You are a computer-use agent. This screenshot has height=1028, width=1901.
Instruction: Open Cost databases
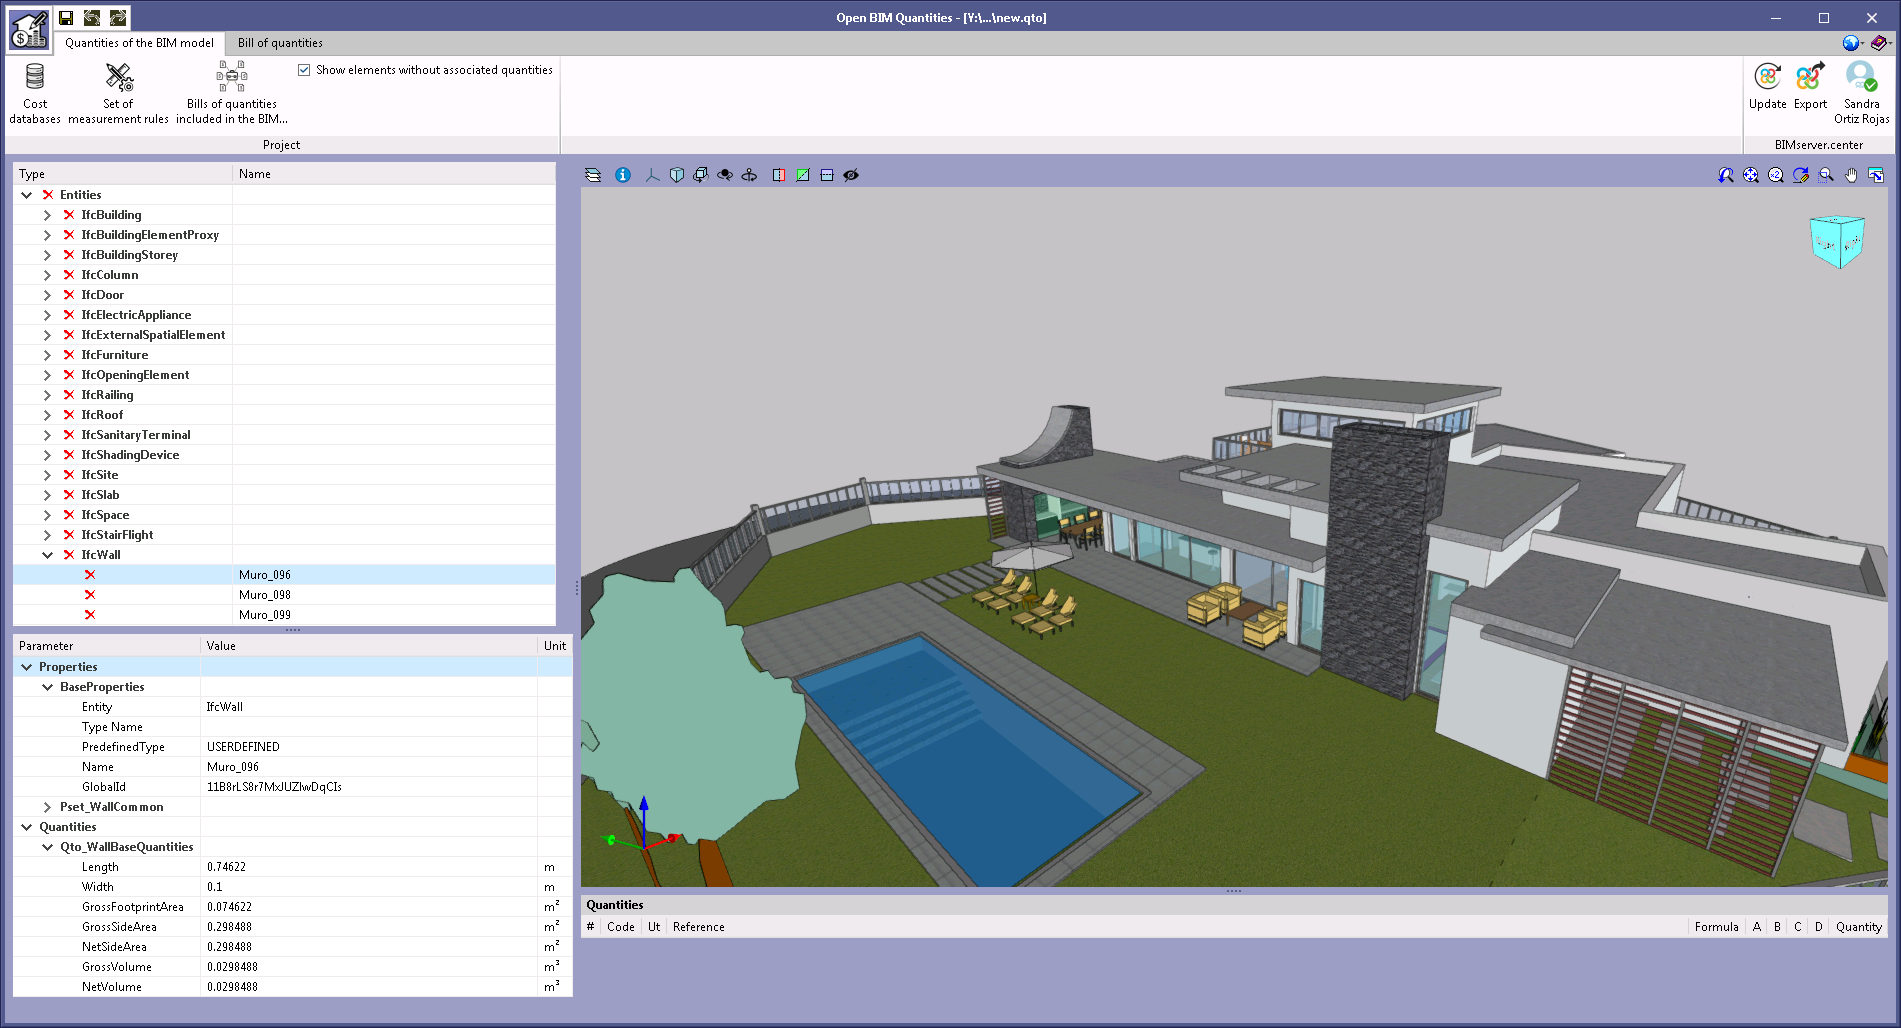pyautogui.click(x=35, y=93)
